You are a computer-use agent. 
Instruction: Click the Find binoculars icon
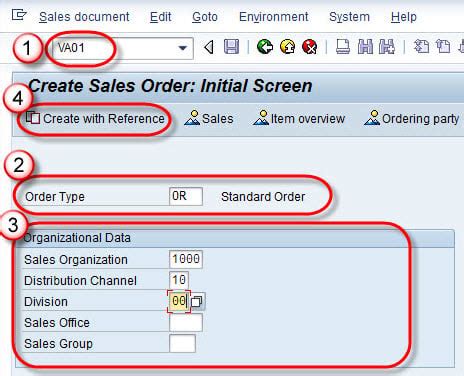[365, 47]
